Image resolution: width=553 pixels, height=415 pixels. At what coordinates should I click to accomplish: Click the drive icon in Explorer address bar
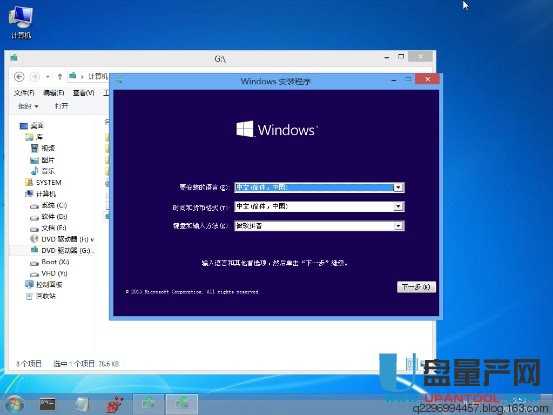click(x=73, y=76)
